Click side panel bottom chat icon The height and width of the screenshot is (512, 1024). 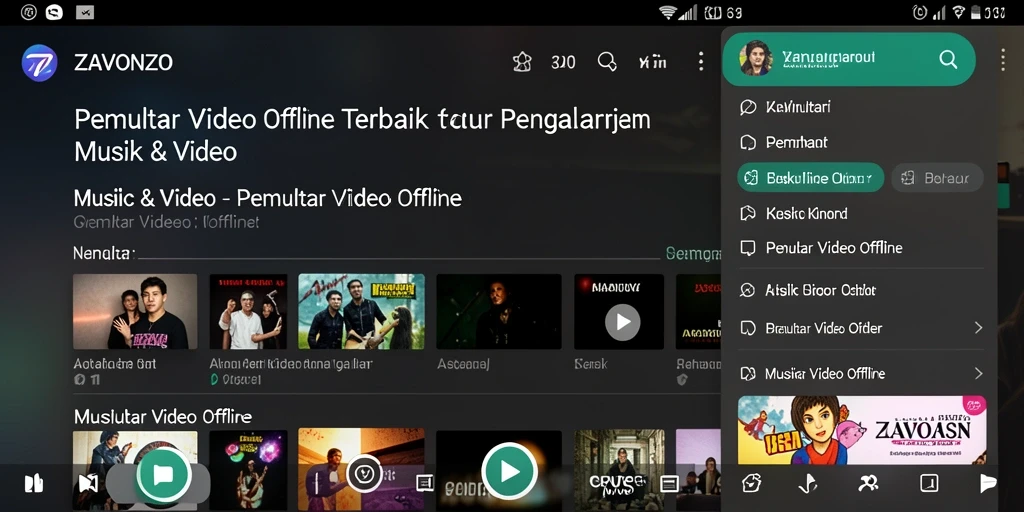(752, 483)
